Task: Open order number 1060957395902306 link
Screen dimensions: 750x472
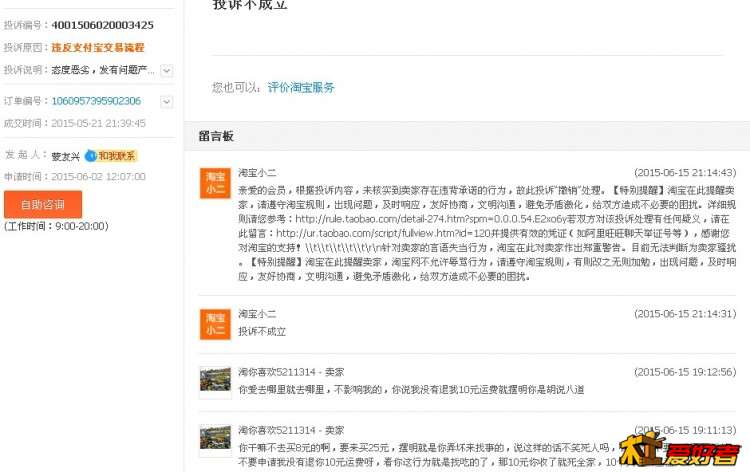Action: point(96,101)
